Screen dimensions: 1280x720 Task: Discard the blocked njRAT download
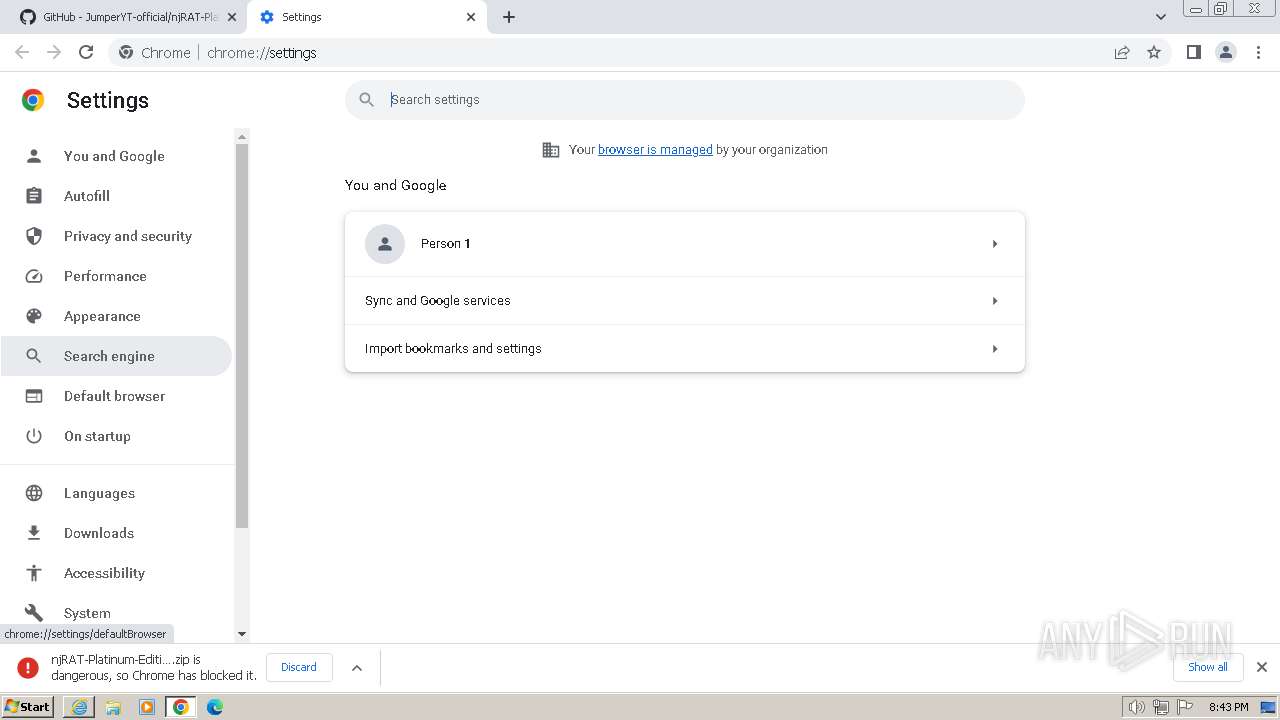pyautogui.click(x=299, y=667)
